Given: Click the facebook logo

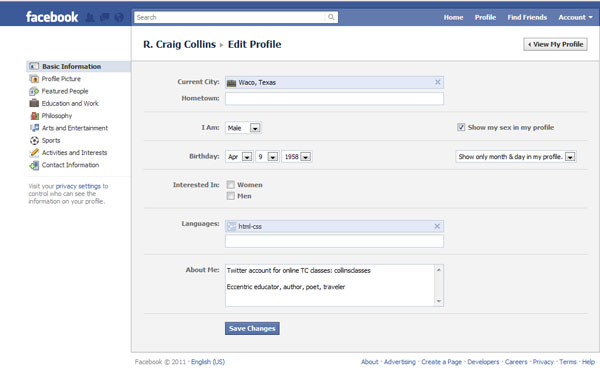Looking at the screenshot, I should click(52, 17).
